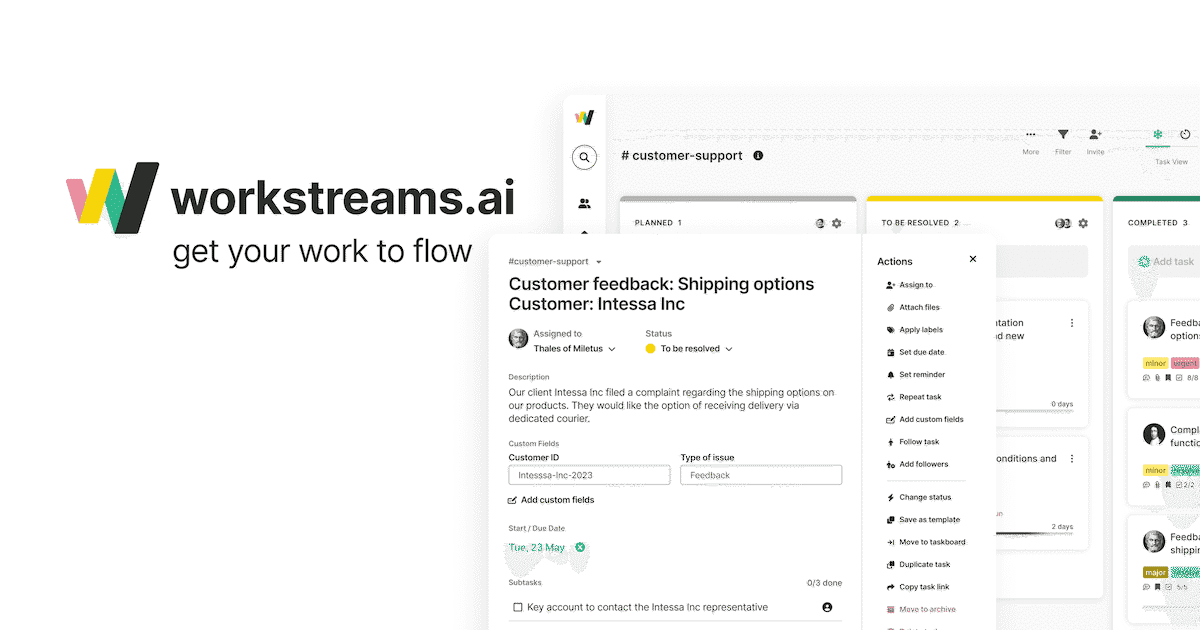Open settings gear in Planned column

pos(837,223)
